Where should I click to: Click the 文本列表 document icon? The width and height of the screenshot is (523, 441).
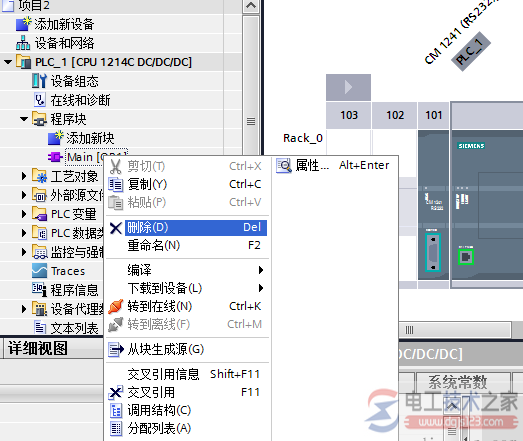[40, 328]
